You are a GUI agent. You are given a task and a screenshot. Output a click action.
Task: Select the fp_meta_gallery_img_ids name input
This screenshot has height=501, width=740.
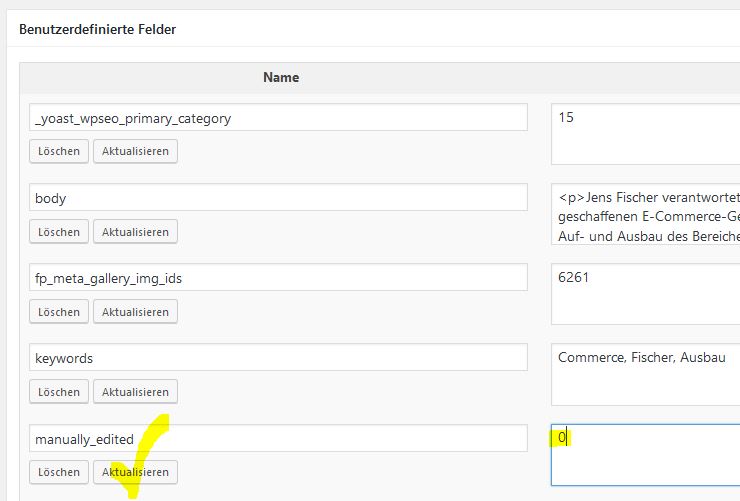click(x=278, y=278)
